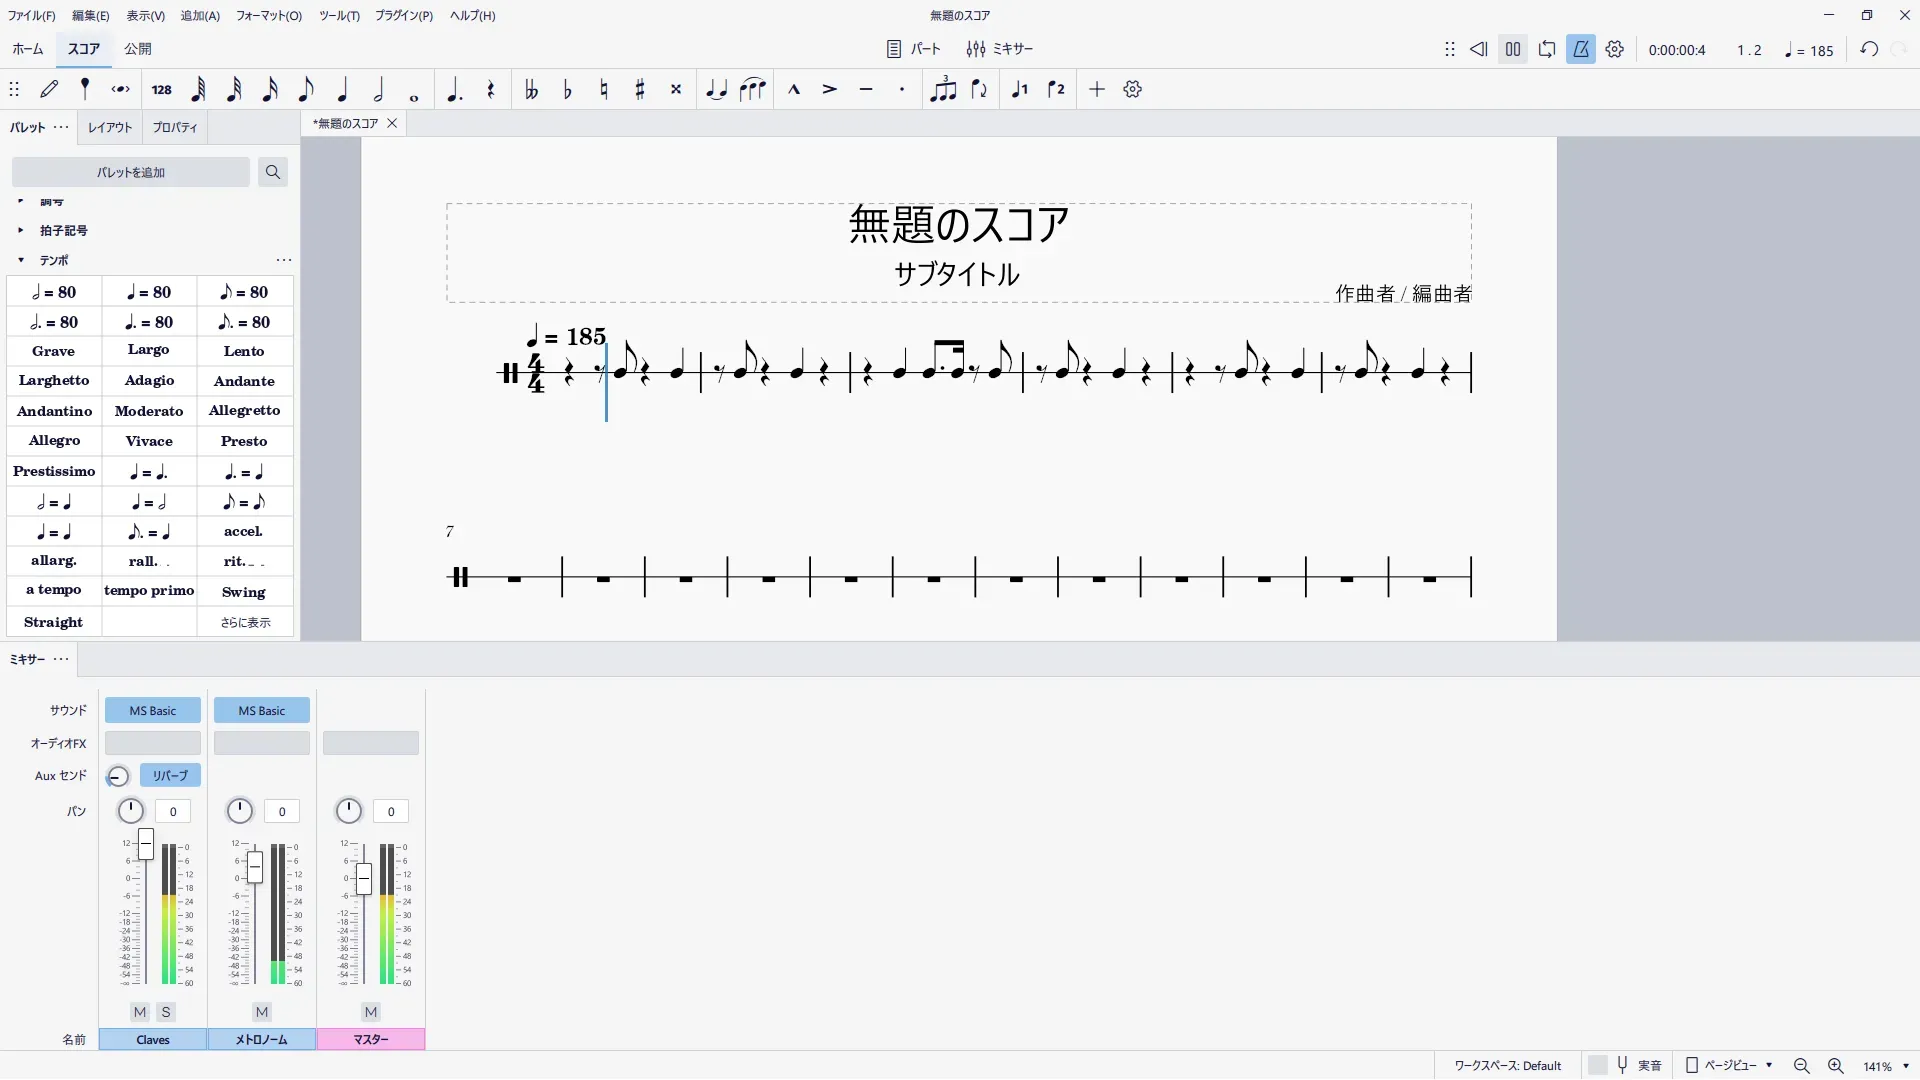Solo the Claves mixer channel
1920x1080 pixels.
tap(166, 1012)
